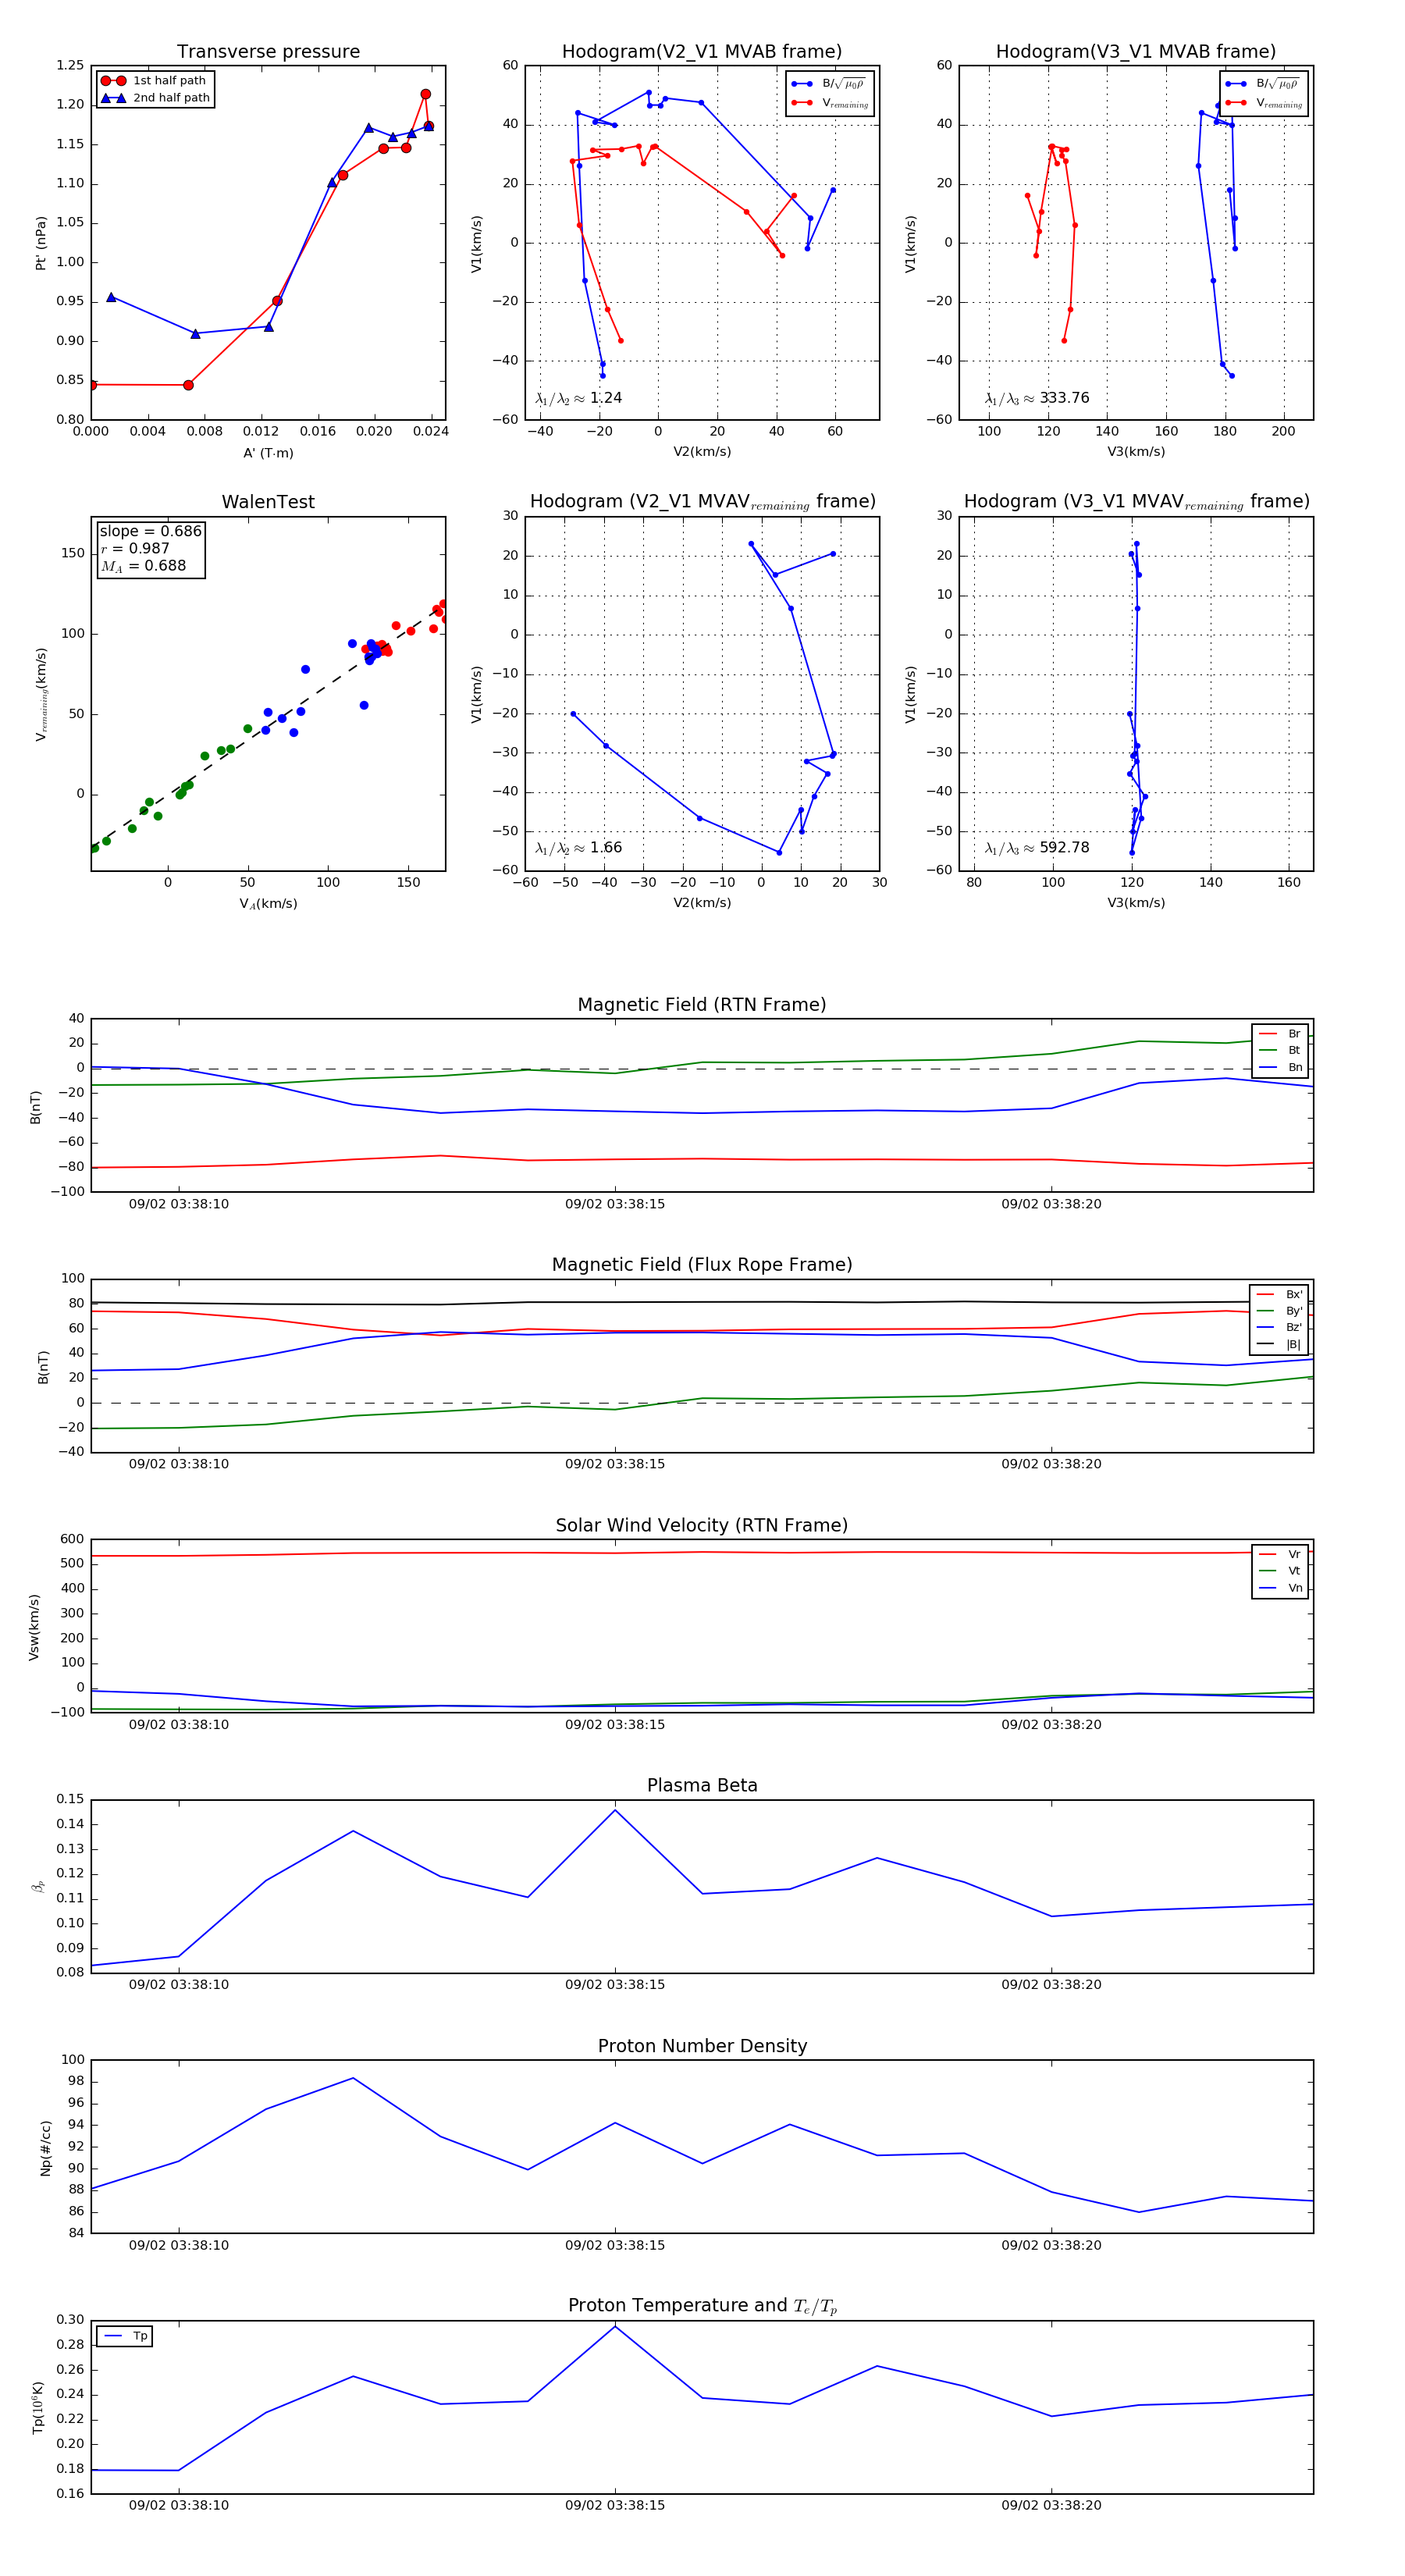Click the 'Plasma Beta' plot title
Screen dimensions: 1405x2576
pyautogui.click(x=702, y=1786)
